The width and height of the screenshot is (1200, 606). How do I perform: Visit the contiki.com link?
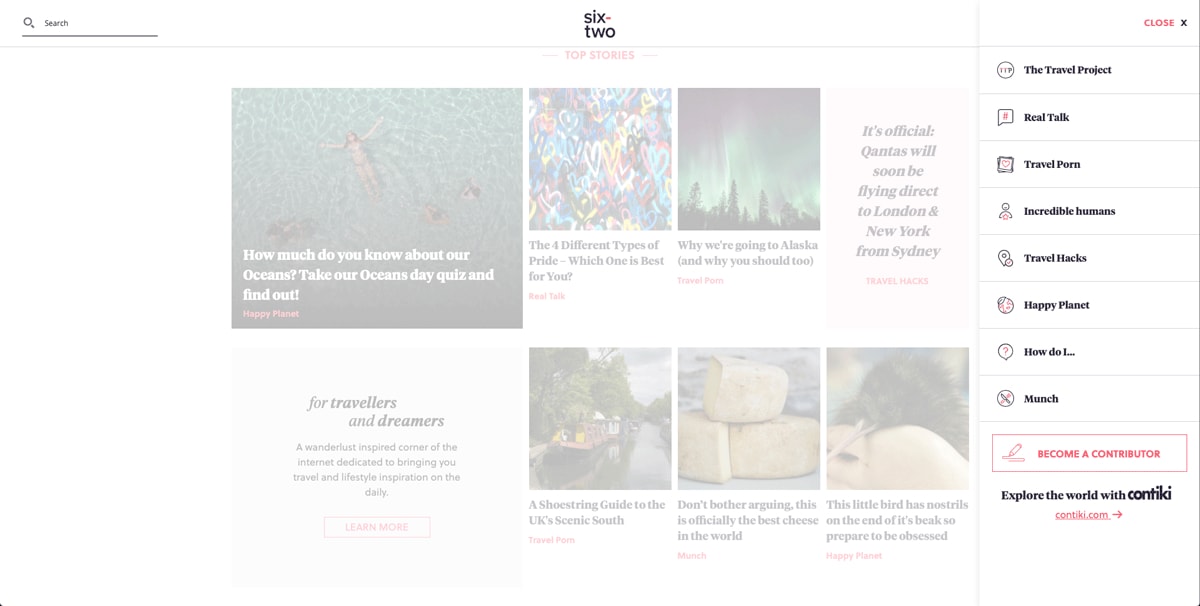coord(1088,515)
